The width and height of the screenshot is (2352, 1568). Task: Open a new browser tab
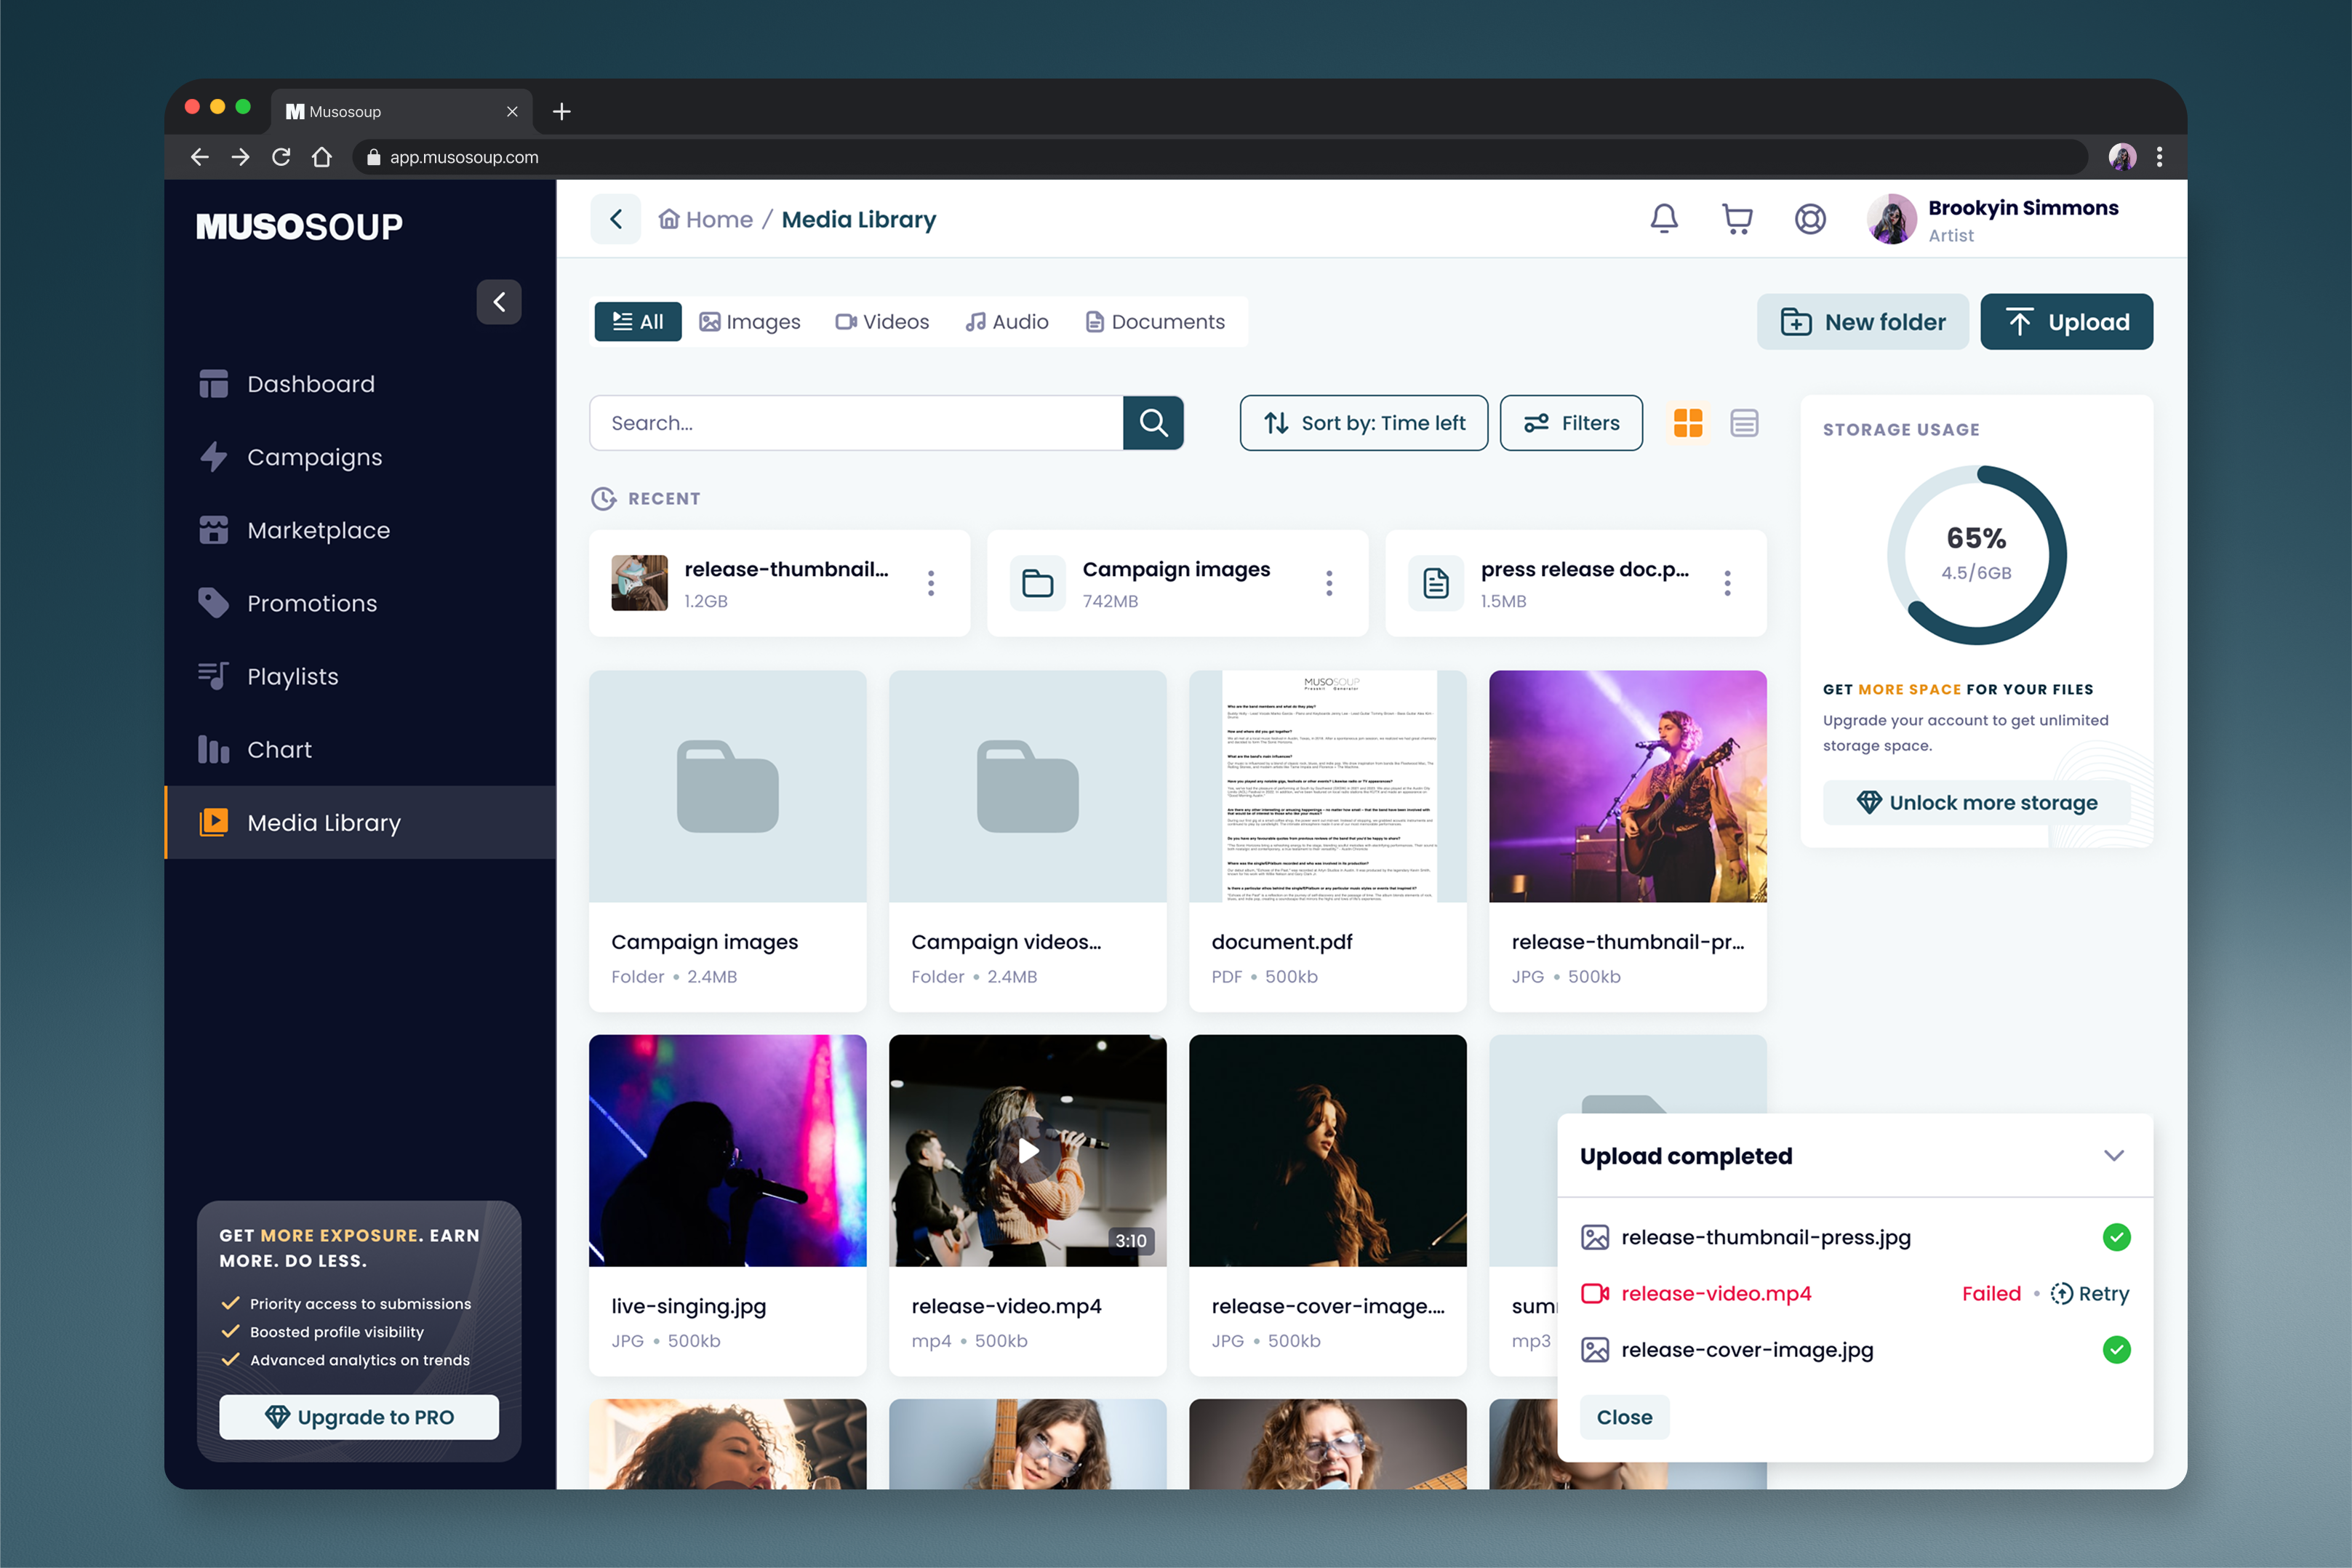point(562,111)
